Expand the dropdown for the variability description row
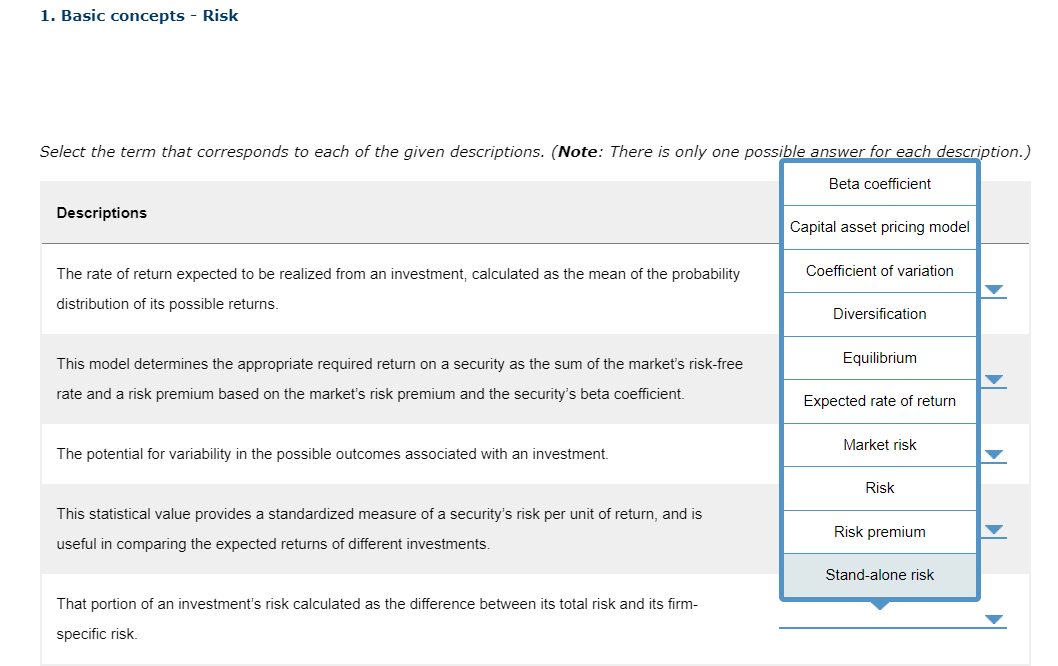This screenshot has height=666, width=1058. pyautogui.click(x=993, y=454)
